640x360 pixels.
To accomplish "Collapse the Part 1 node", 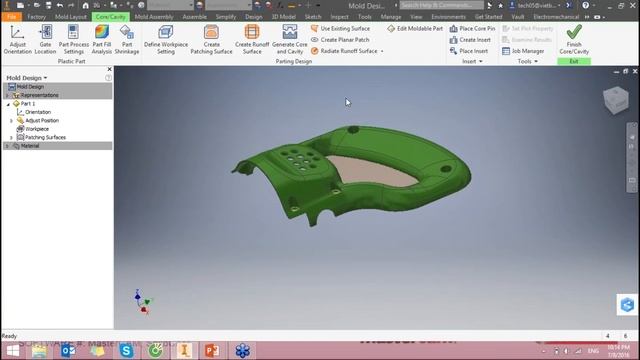I will pos(8,104).
